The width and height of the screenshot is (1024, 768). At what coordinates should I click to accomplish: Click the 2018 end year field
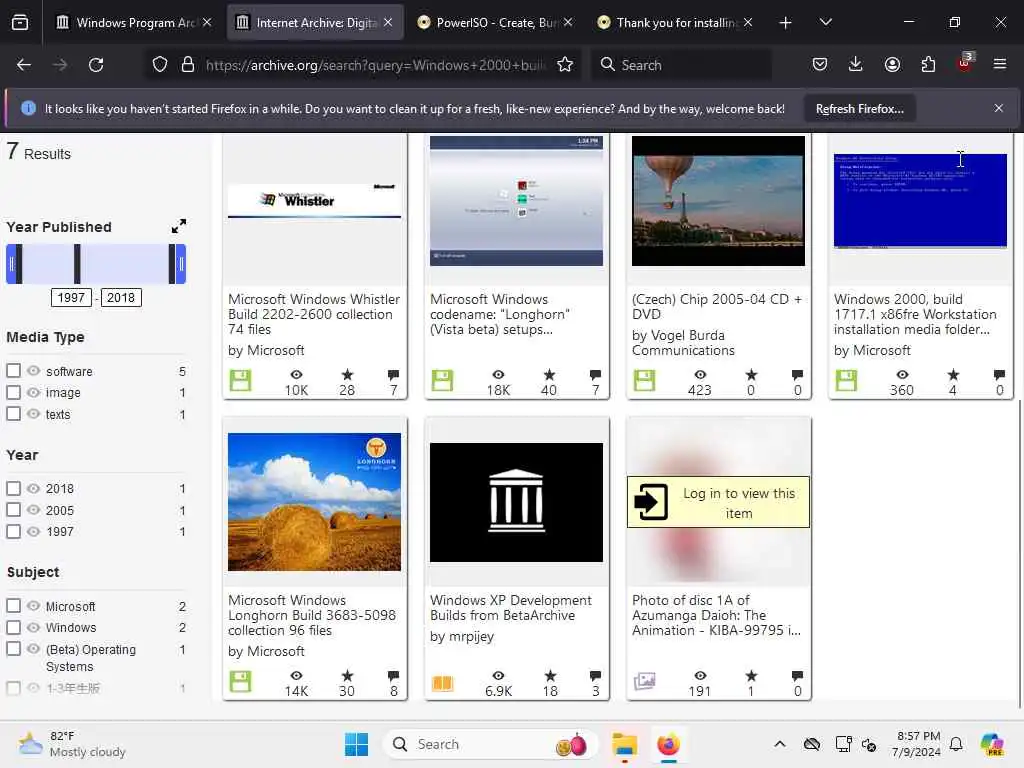(x=121, y=297)
